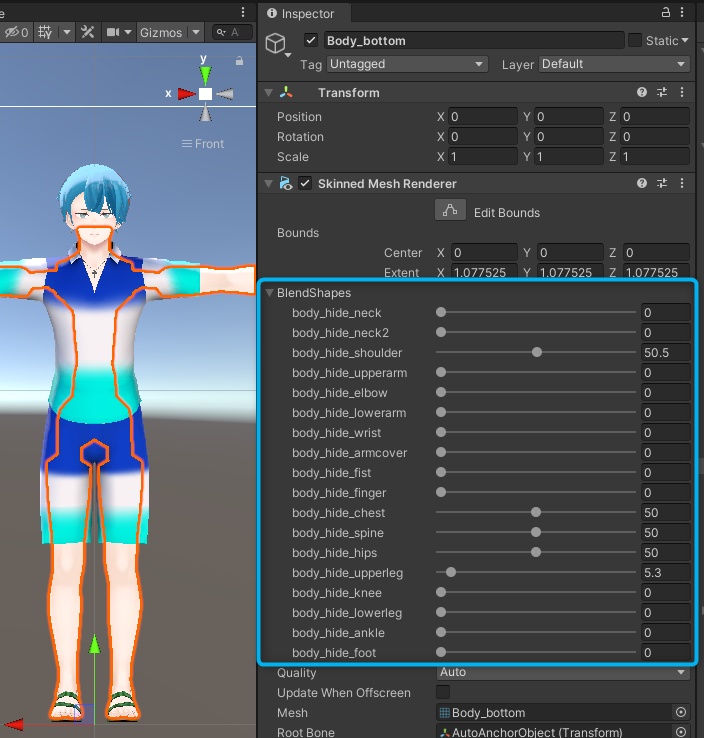Toggle Update When Offscreen checkbox
This screenshot has width=704, height=738.
(443, 693)
